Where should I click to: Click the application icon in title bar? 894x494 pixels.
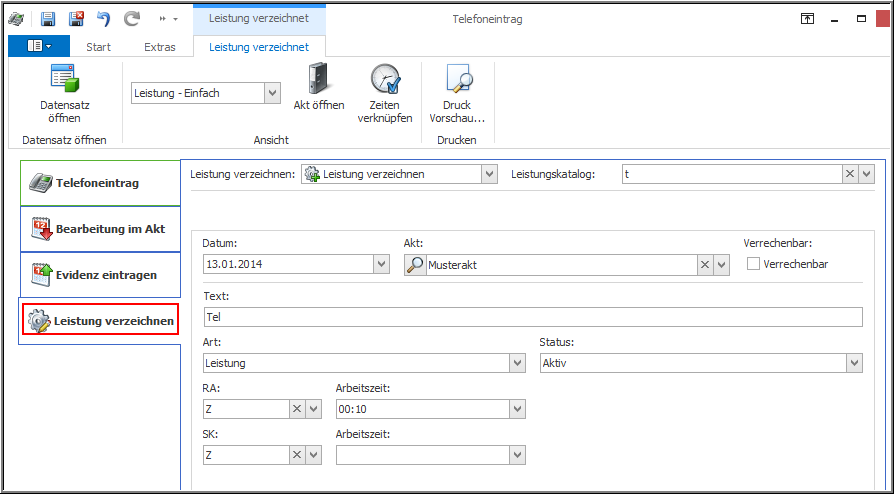pyautogui.click(x=15, y=19)
